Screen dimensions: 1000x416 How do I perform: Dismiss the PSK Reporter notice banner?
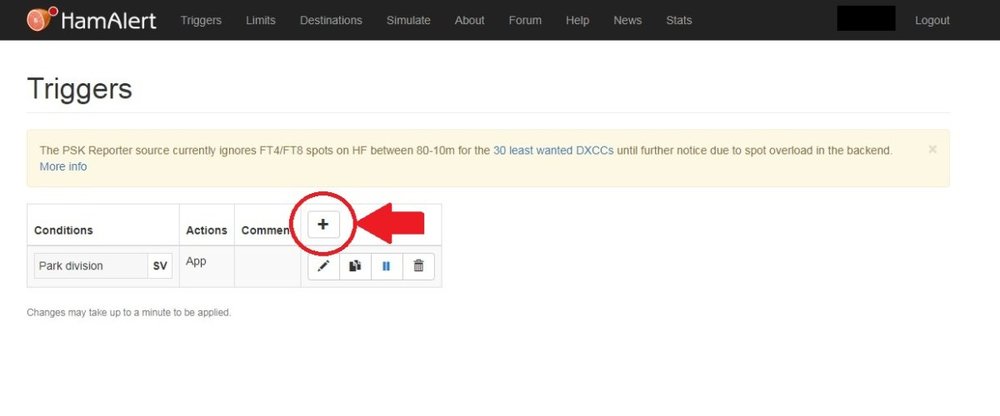(932, 149)
